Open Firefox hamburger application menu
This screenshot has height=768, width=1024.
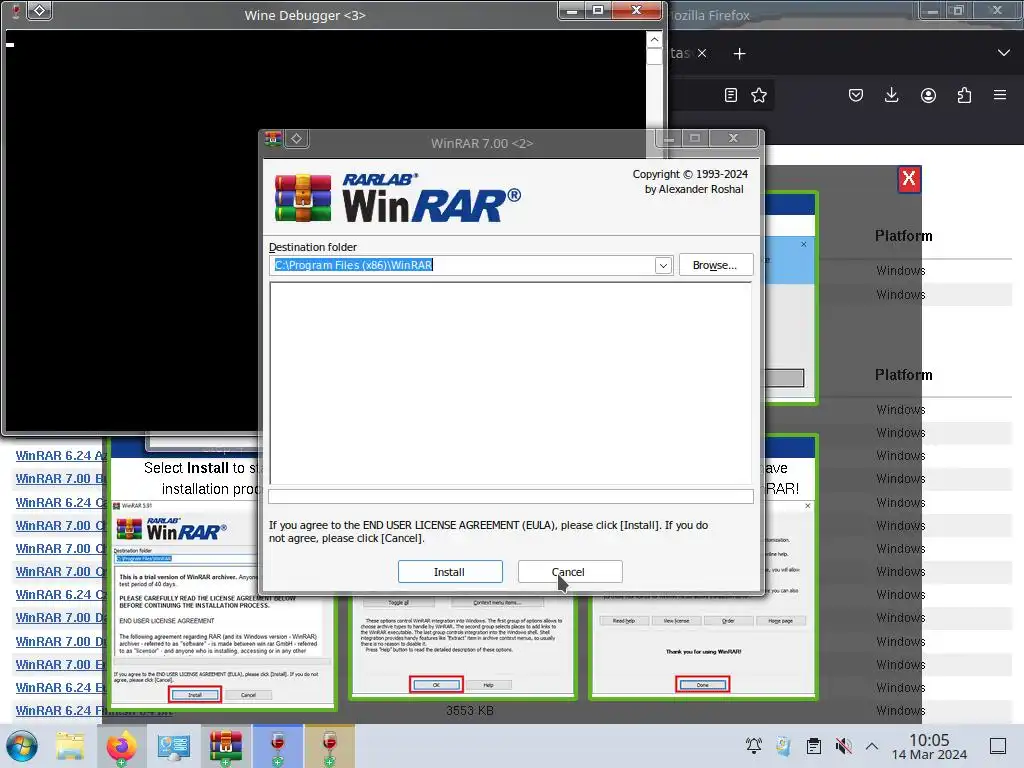click(1000, 95)
